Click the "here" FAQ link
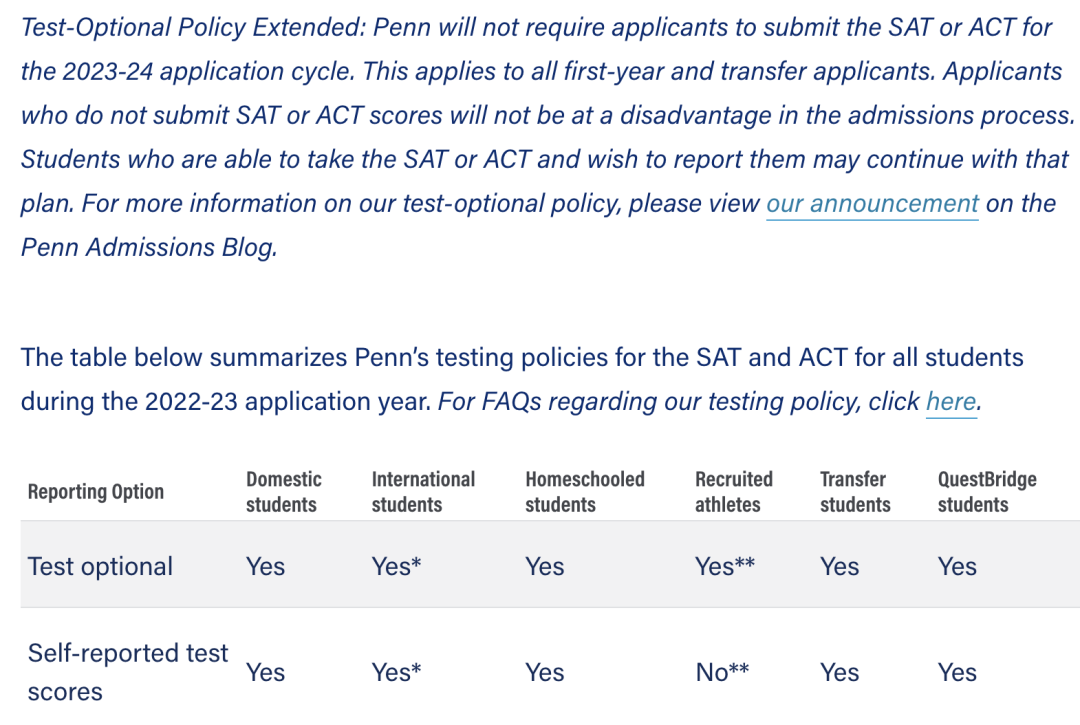Viewport: 1080px width, 725px height. (950, 402)
